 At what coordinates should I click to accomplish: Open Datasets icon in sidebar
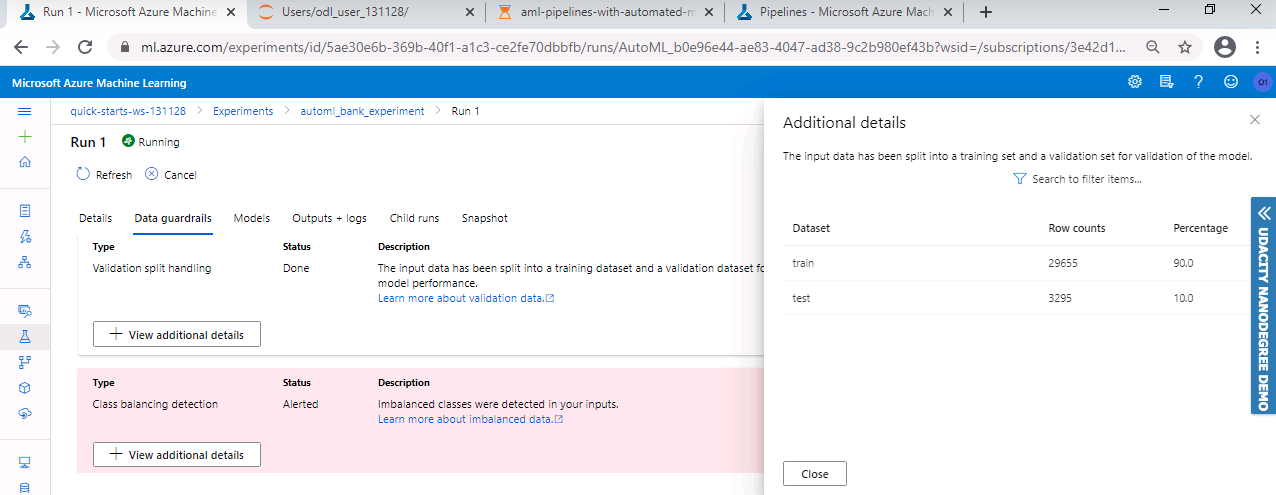point(25,311)
